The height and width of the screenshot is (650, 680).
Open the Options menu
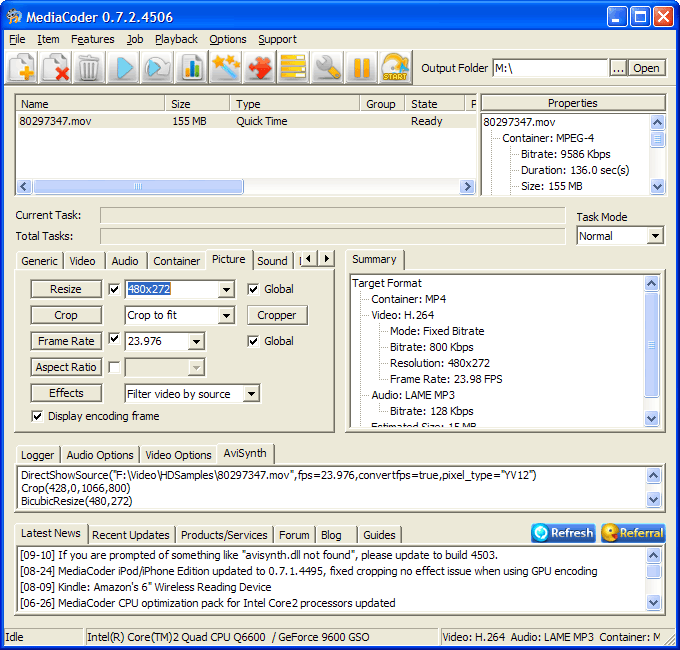point(228,39)
